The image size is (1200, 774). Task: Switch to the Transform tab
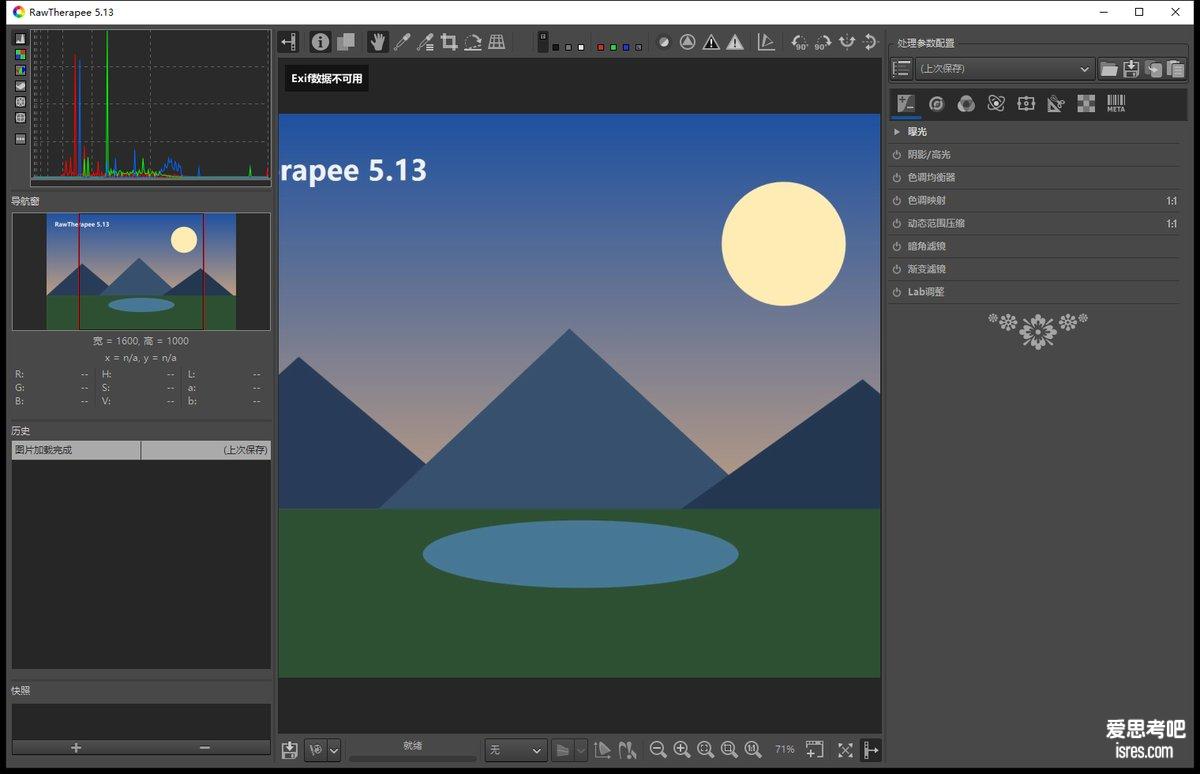pos(1056,104)
